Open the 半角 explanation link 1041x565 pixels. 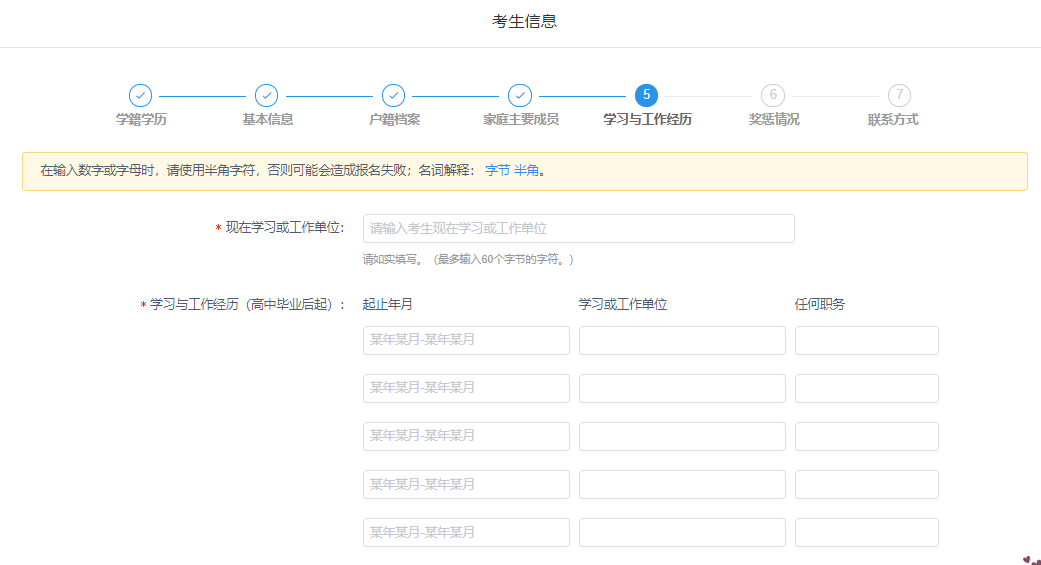[526, 171]
